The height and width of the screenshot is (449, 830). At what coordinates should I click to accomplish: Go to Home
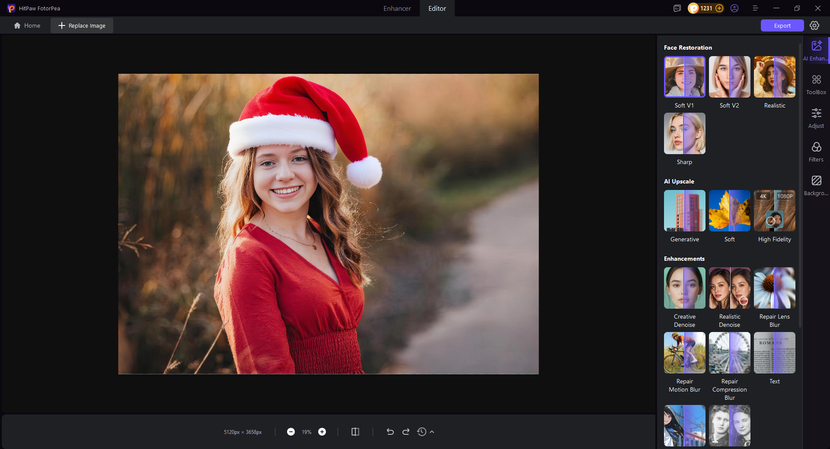tap(27, 25)
